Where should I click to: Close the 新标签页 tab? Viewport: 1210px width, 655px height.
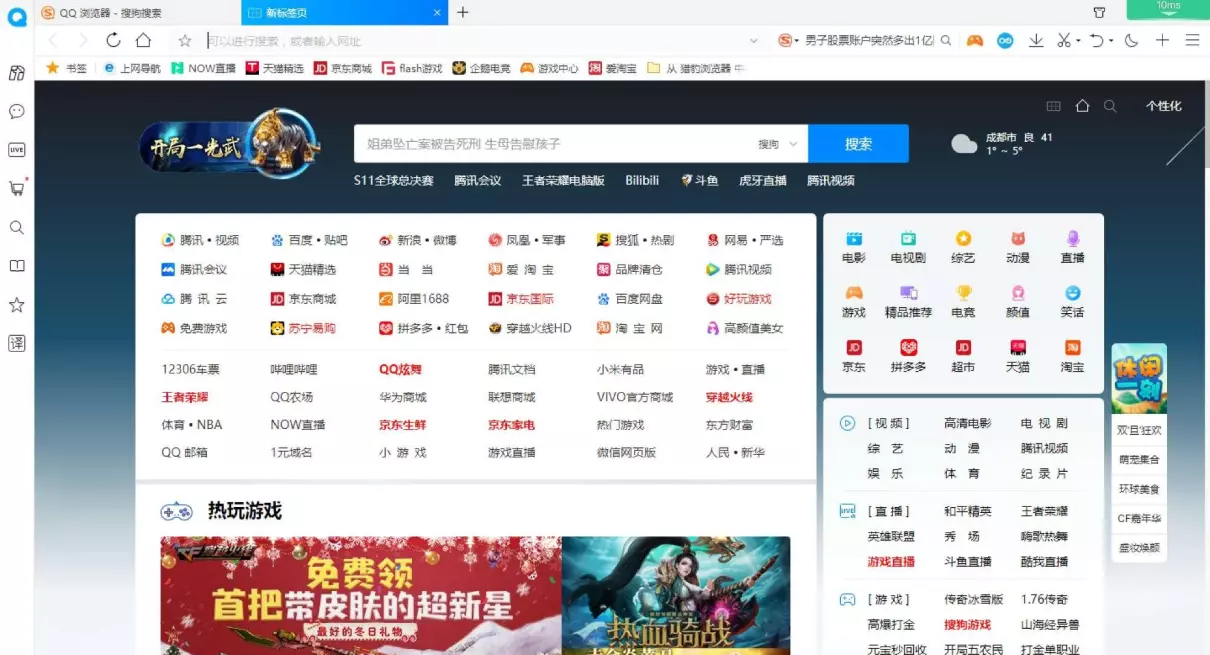pyautogui.click(x=437, y=13)
